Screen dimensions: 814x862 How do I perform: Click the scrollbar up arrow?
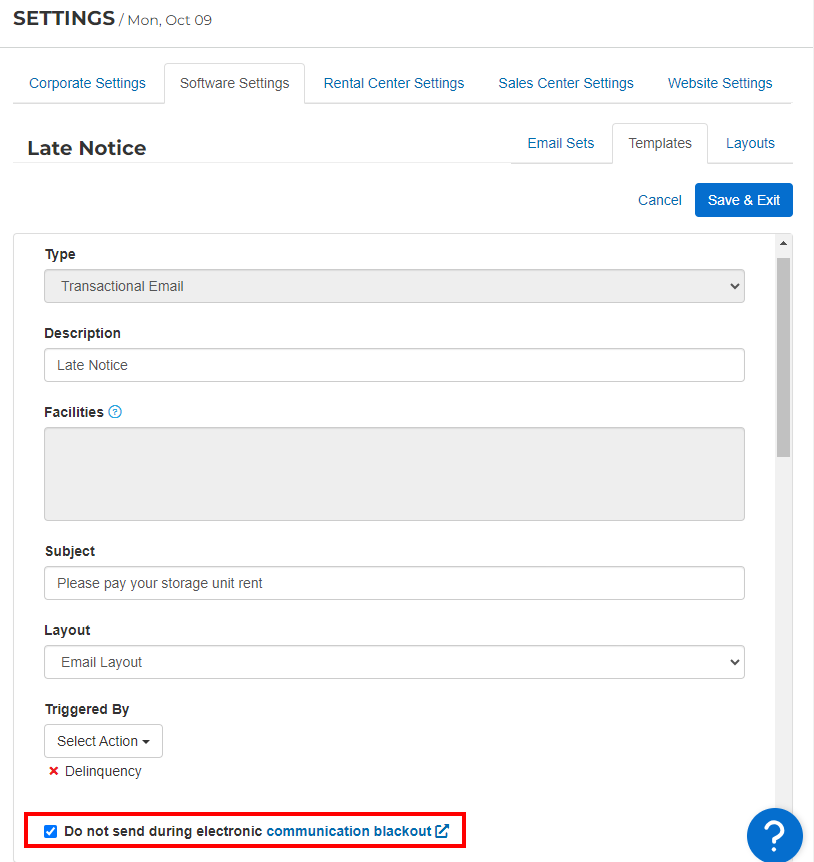[783, 243]
